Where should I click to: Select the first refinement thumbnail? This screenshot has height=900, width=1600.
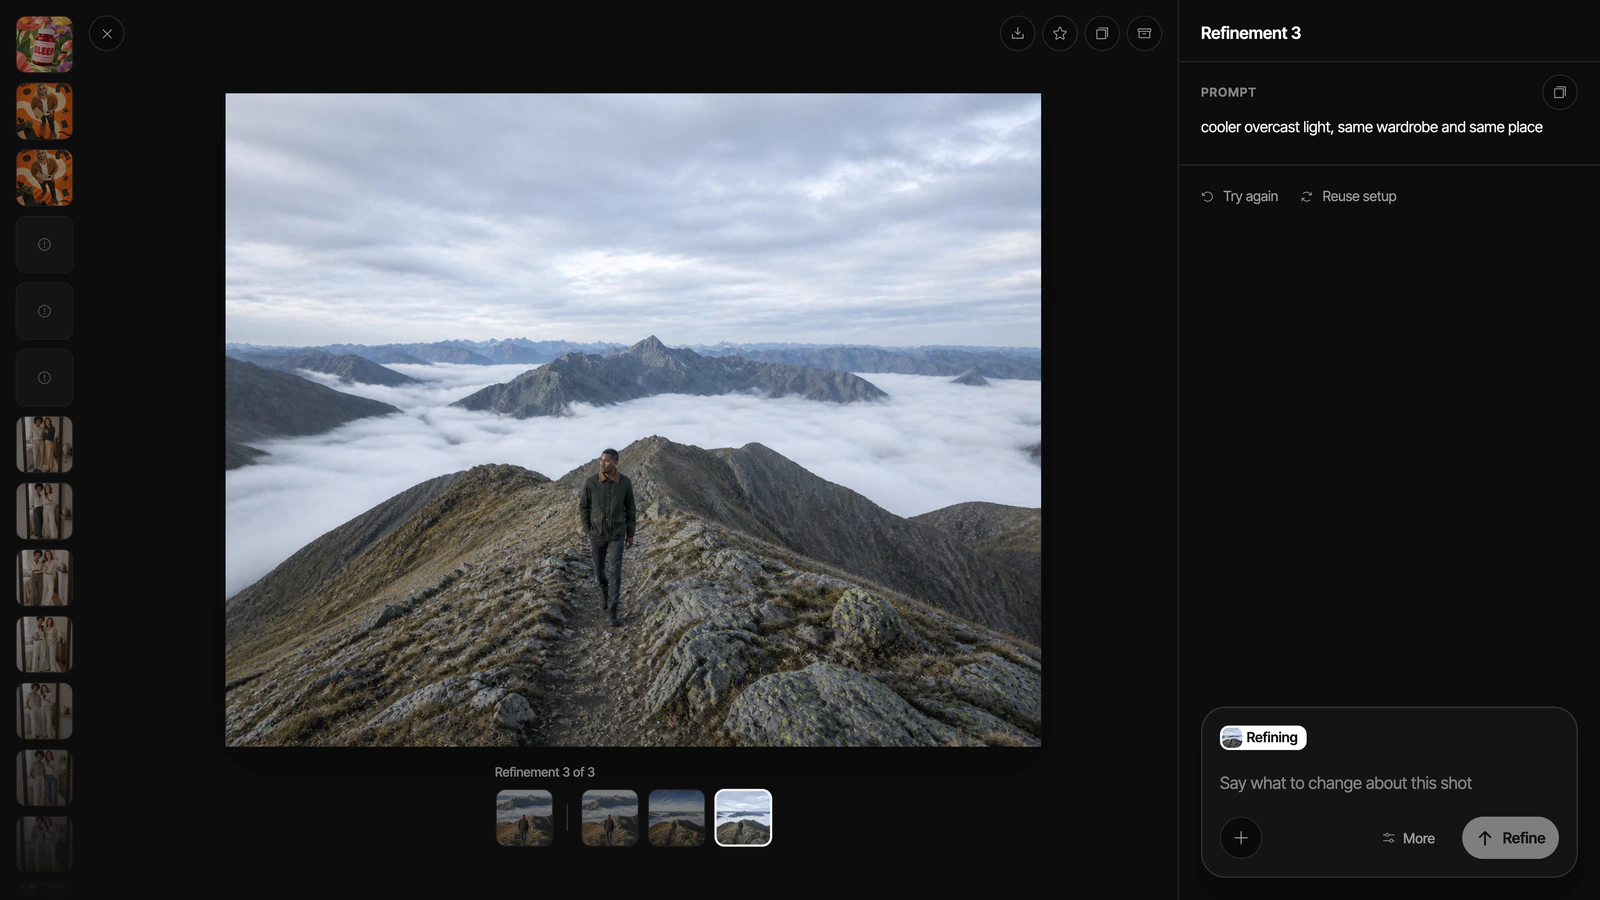coord(610,818)
